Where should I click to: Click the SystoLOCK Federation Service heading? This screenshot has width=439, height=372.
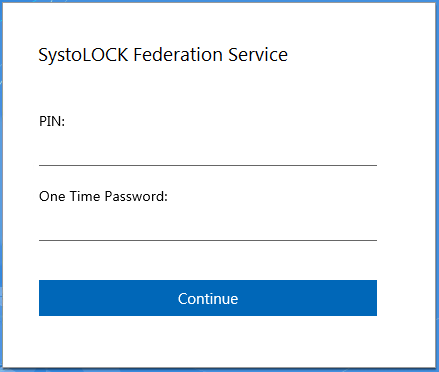163,55
